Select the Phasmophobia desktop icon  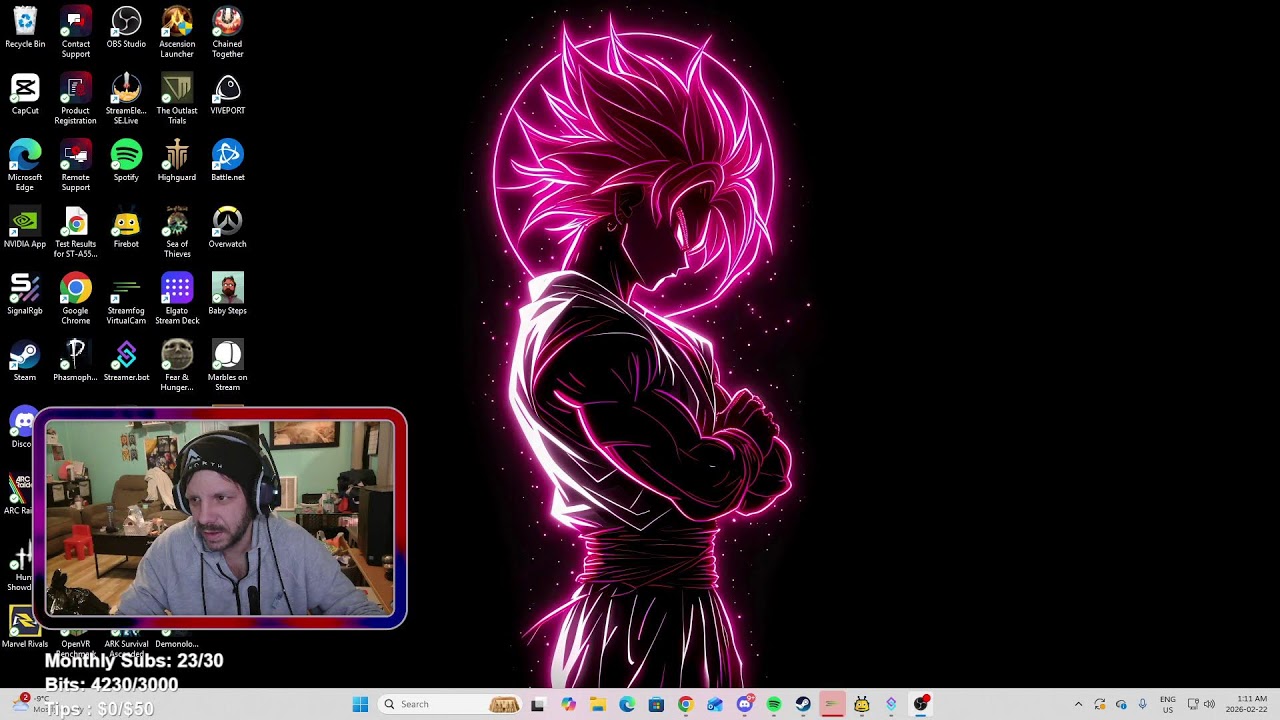click(76, 361)
